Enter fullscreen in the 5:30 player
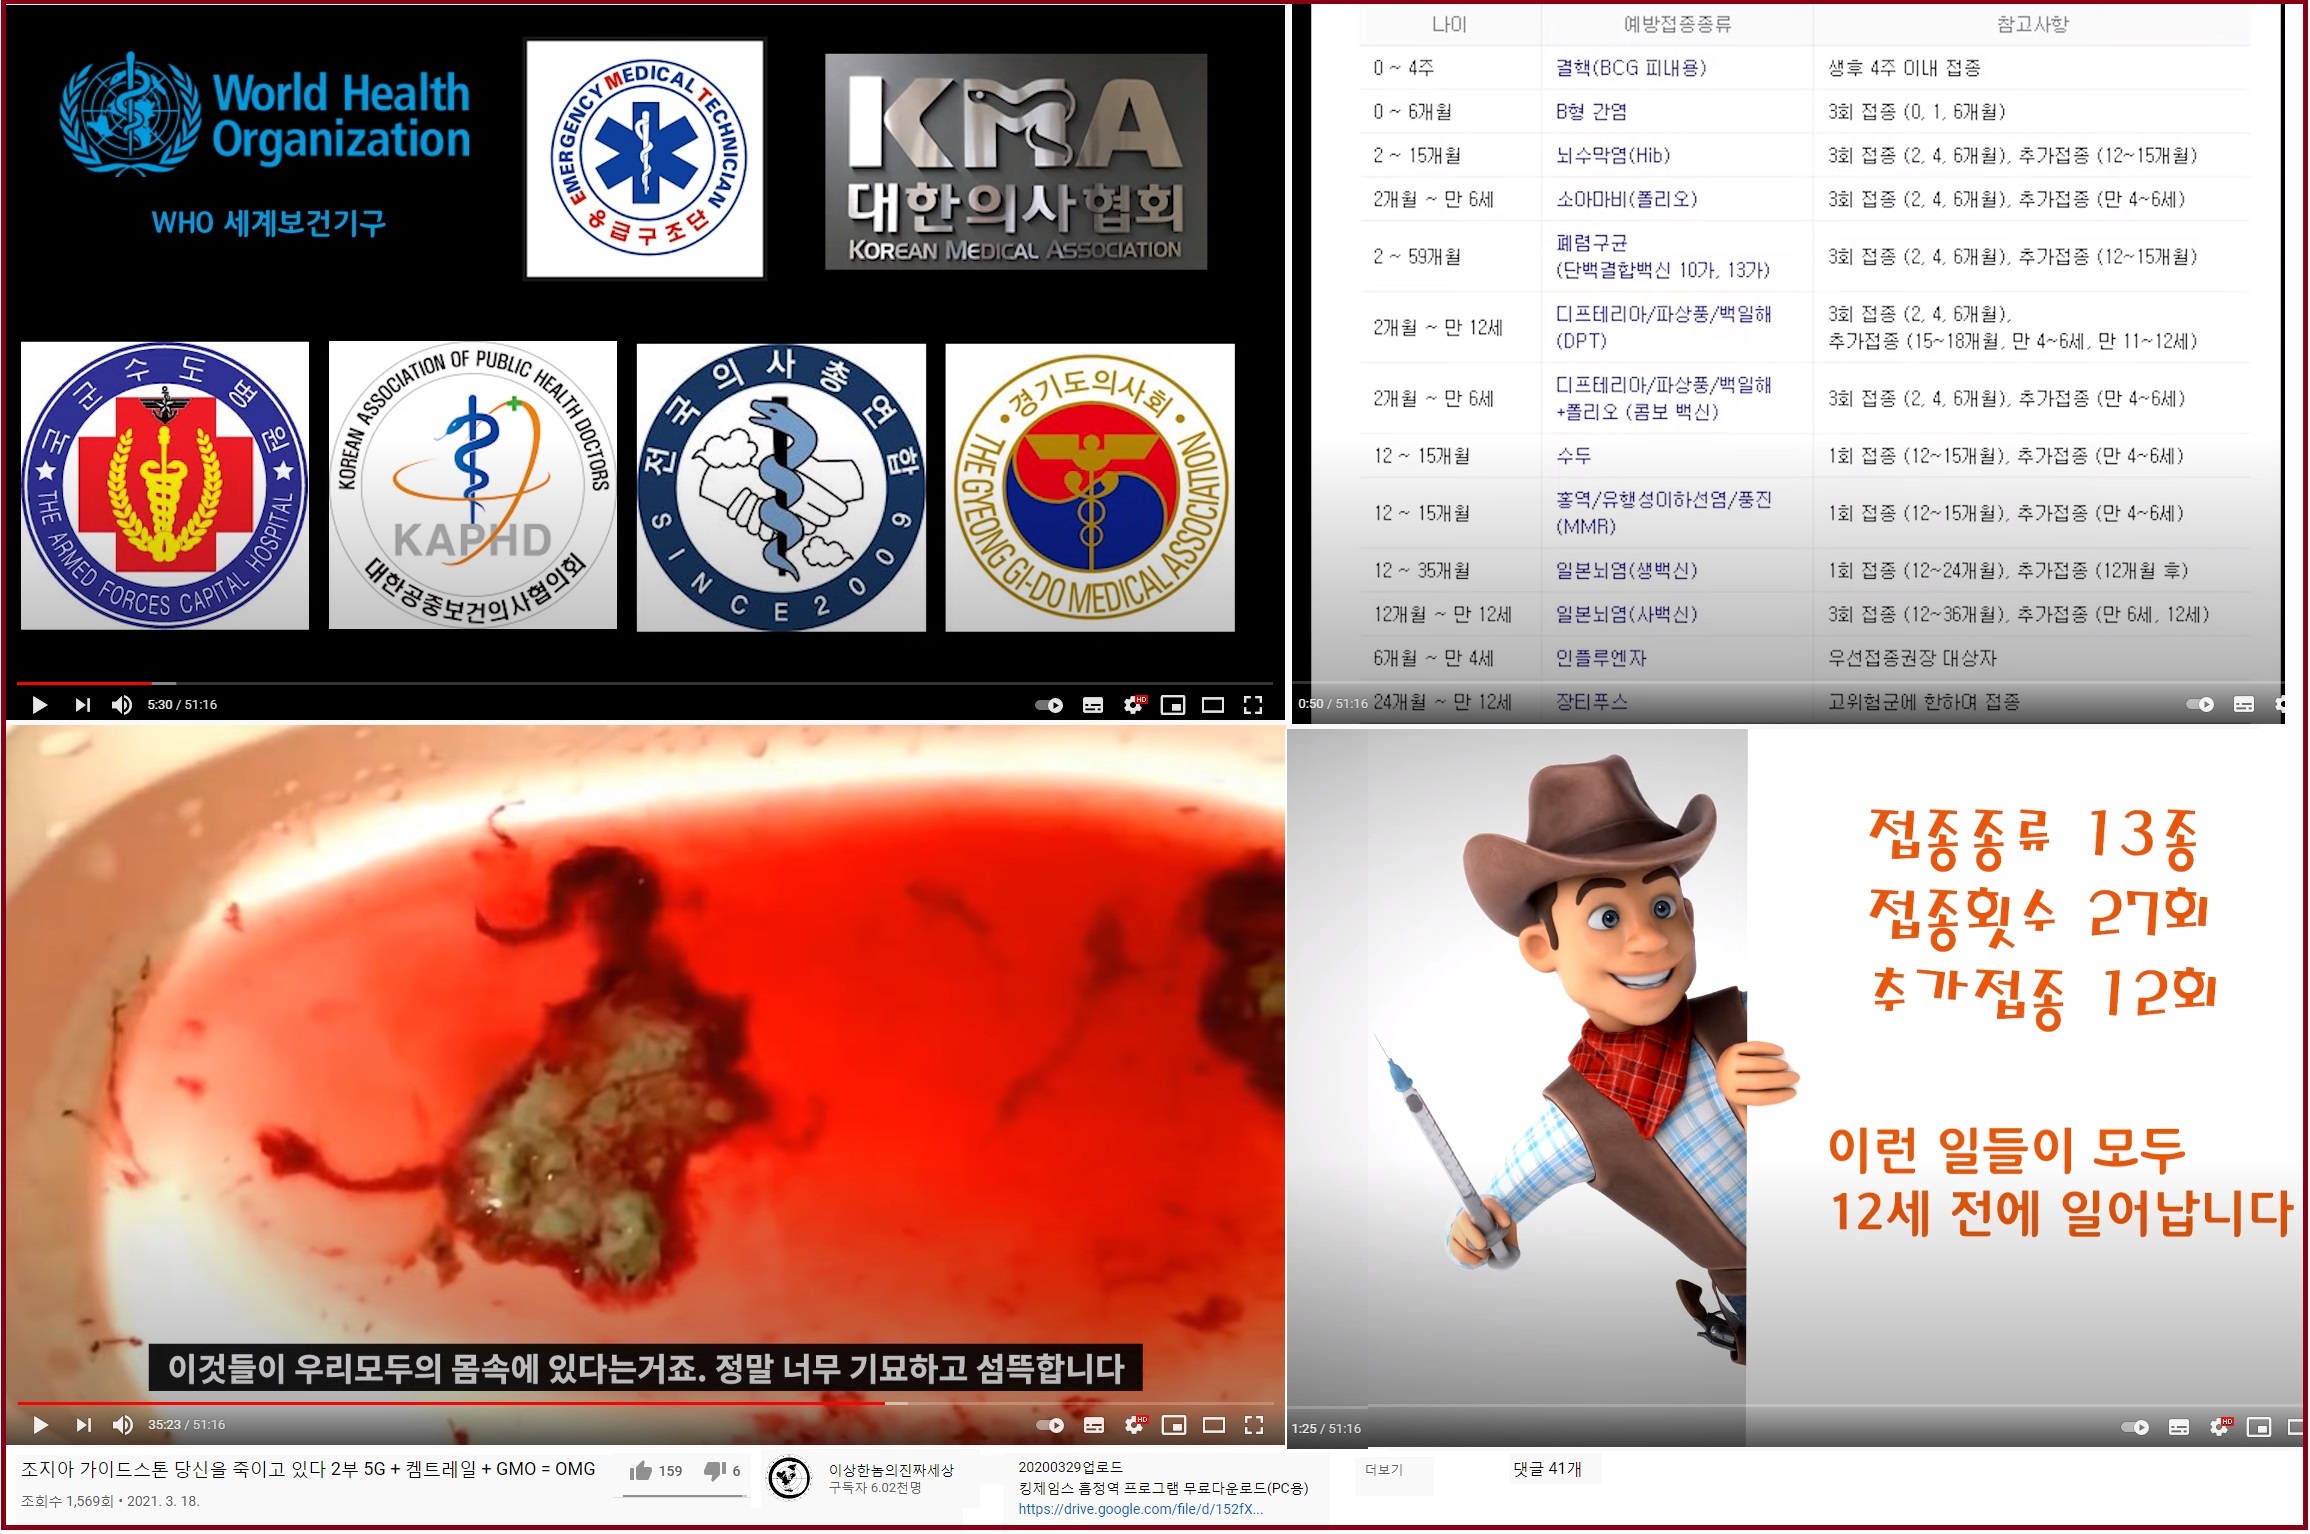The height and width of the screenshot is (1534, 2310). [x=1254, y=706]
